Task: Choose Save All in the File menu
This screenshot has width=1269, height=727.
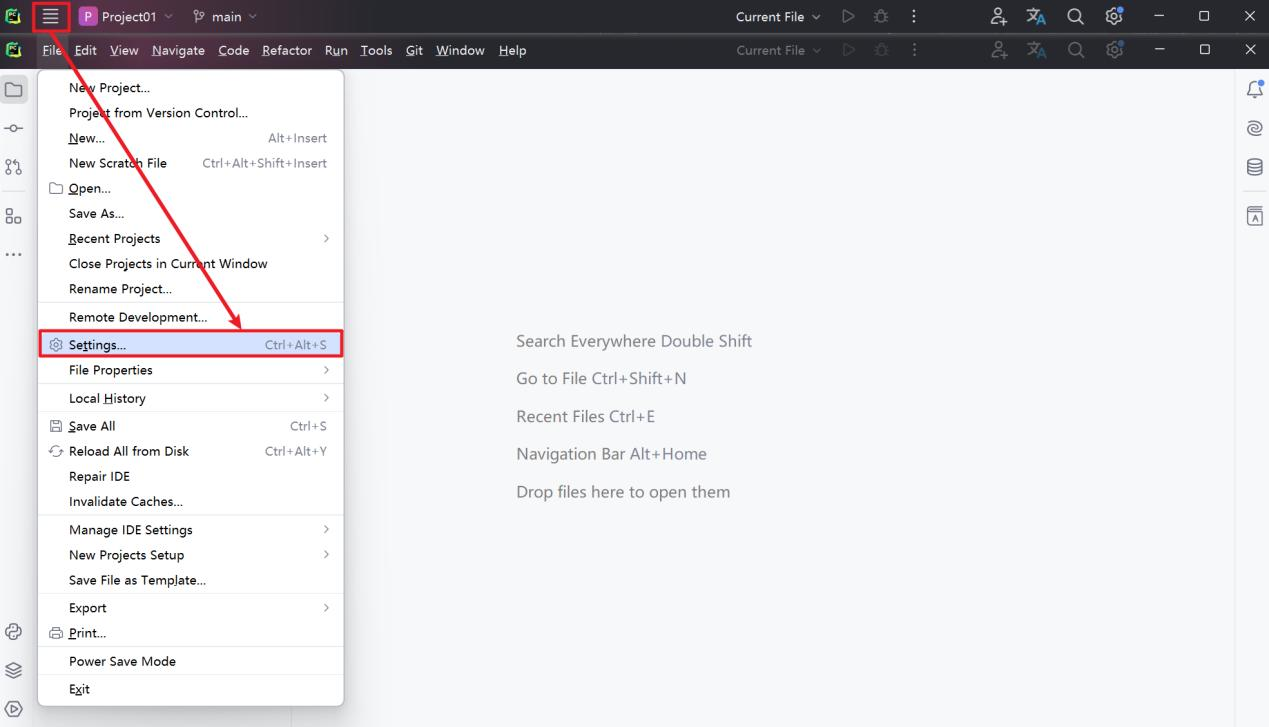Action: click(x=190, y=426)
